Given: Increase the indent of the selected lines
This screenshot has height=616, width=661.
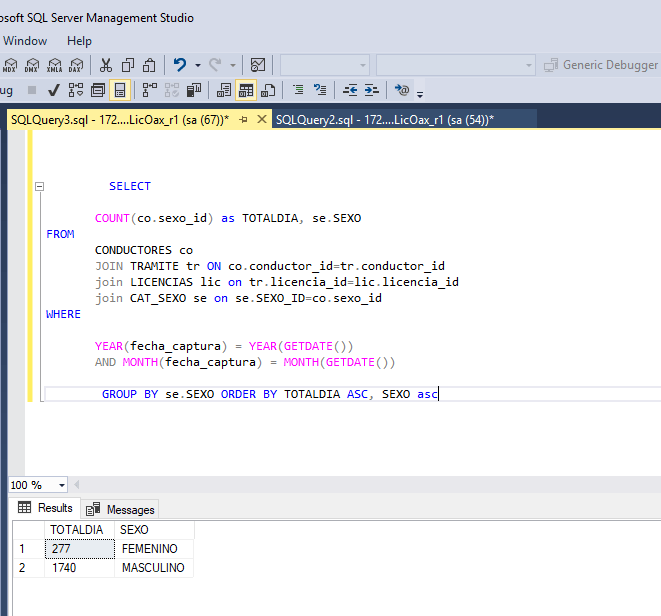Looking at the screenshot, I should click(x=371, y=90).
